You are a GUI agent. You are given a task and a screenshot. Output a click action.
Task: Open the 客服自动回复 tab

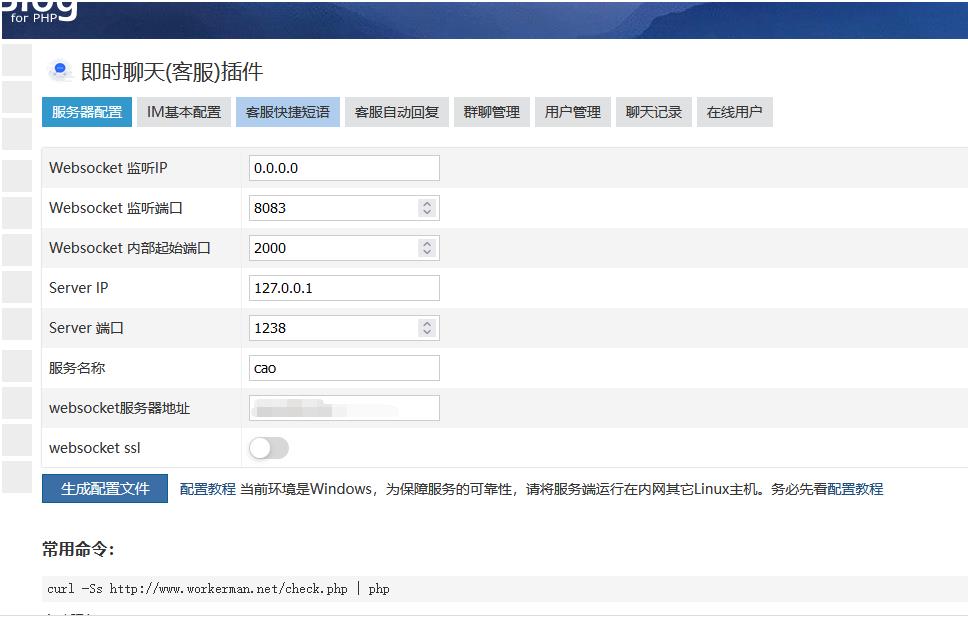(x=397, y=112)
